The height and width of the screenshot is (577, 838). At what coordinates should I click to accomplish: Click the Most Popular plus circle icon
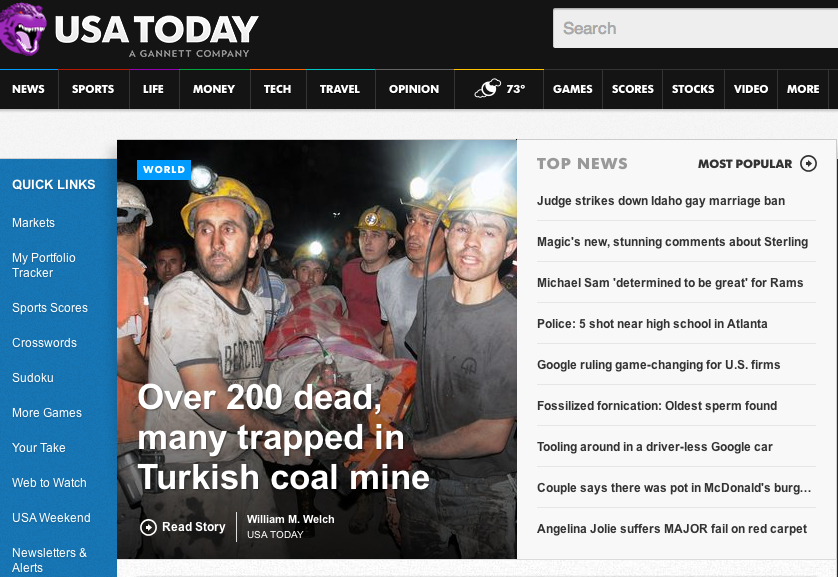(x=808, y=164)
